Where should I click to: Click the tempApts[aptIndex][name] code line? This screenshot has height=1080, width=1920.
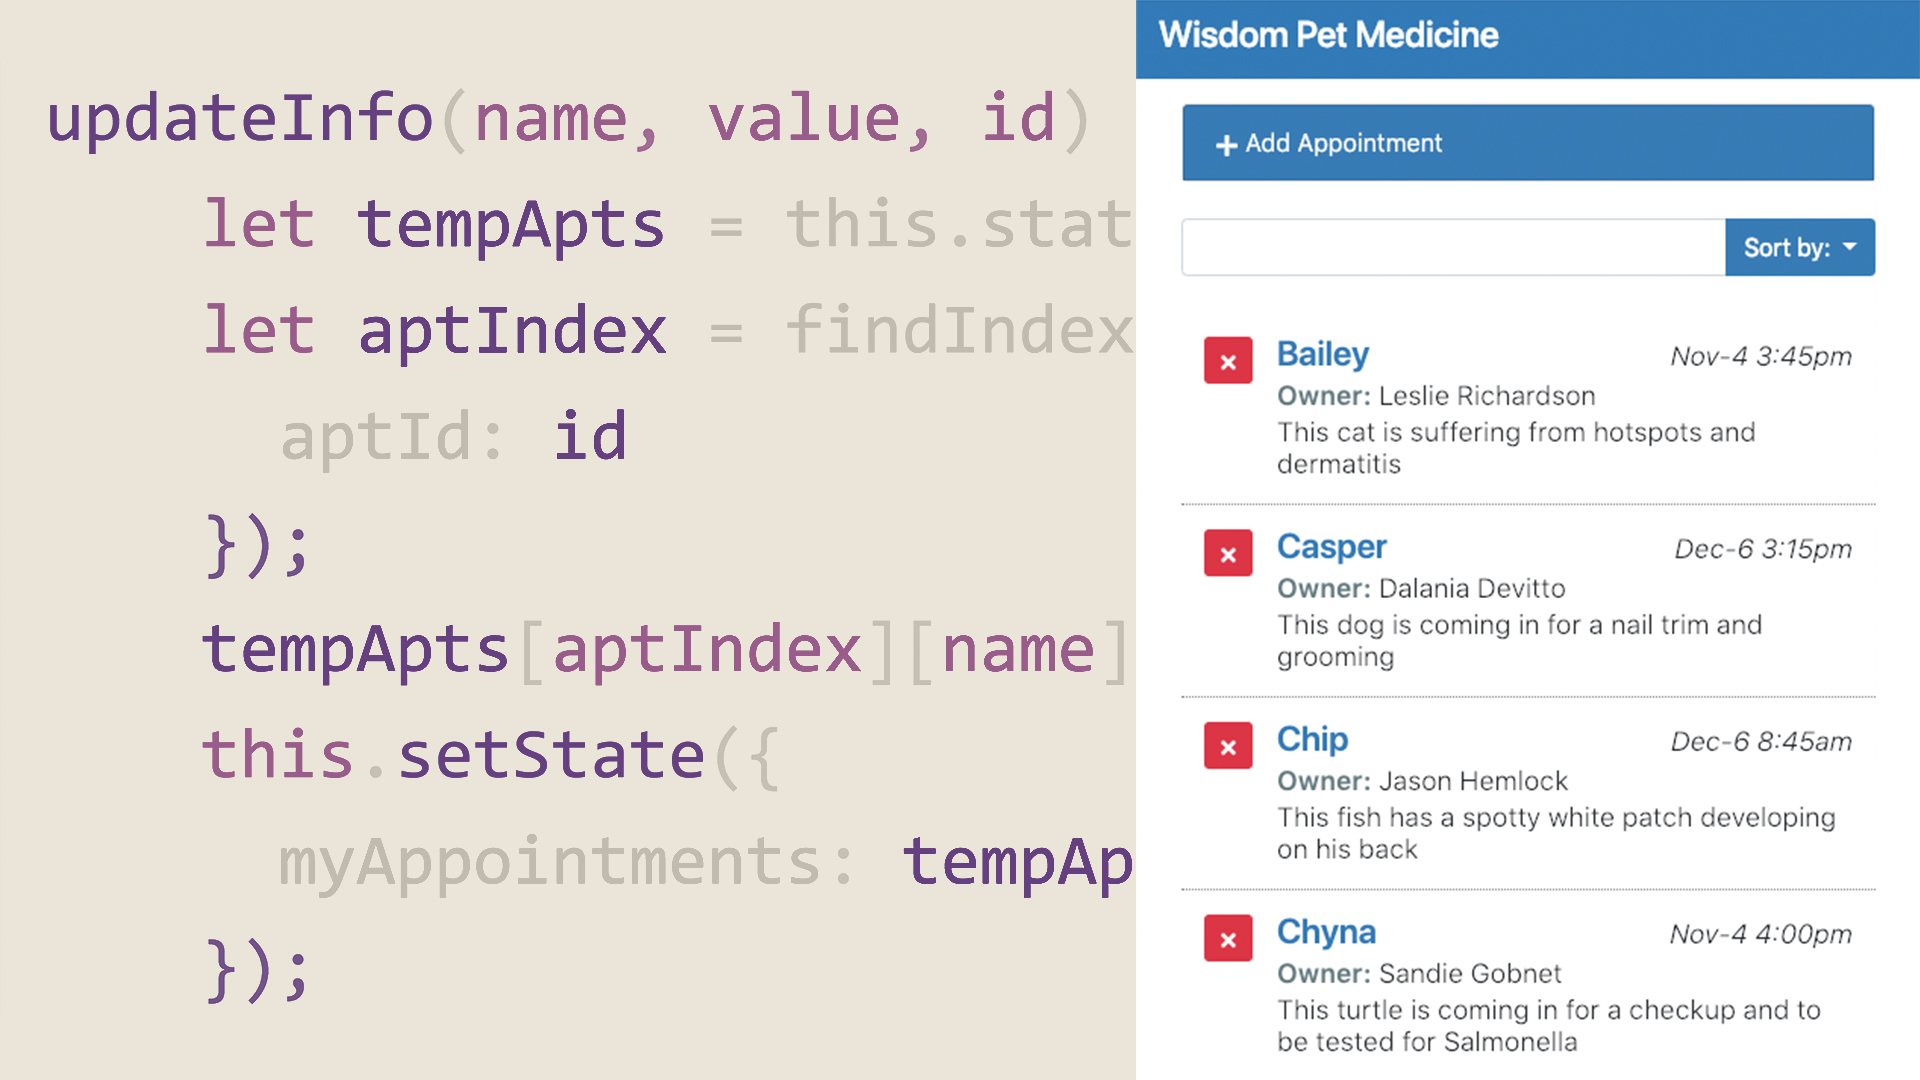(667, 650)
